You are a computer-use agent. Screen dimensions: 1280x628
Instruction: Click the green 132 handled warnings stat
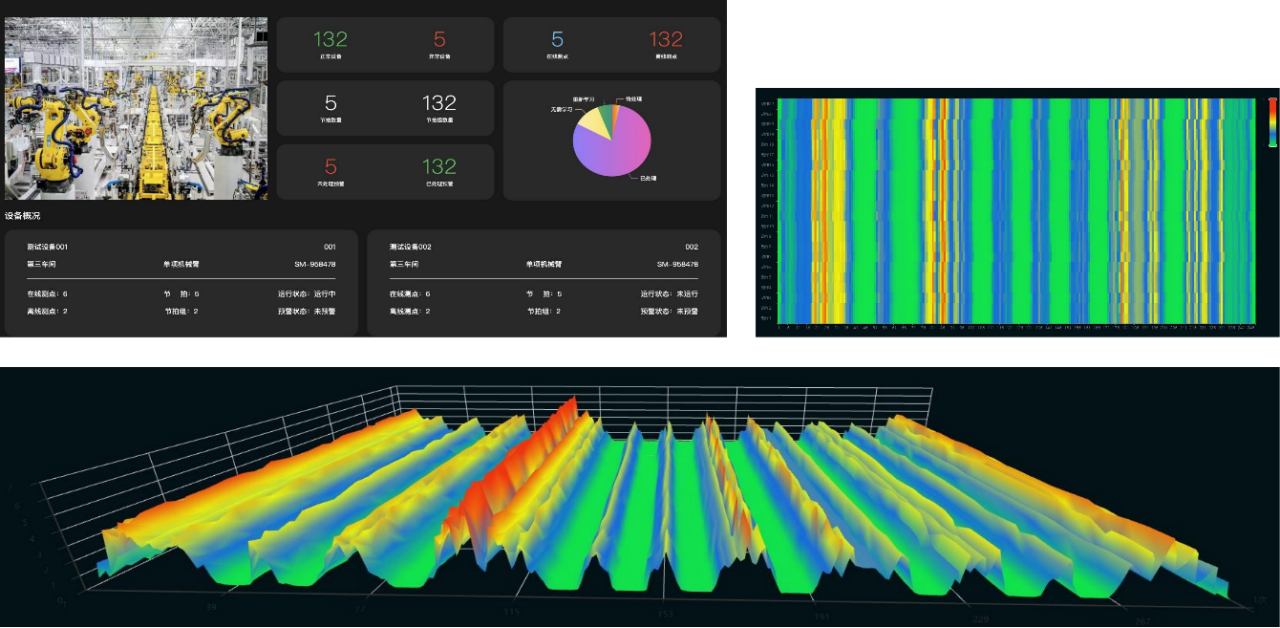click(439, 167)
